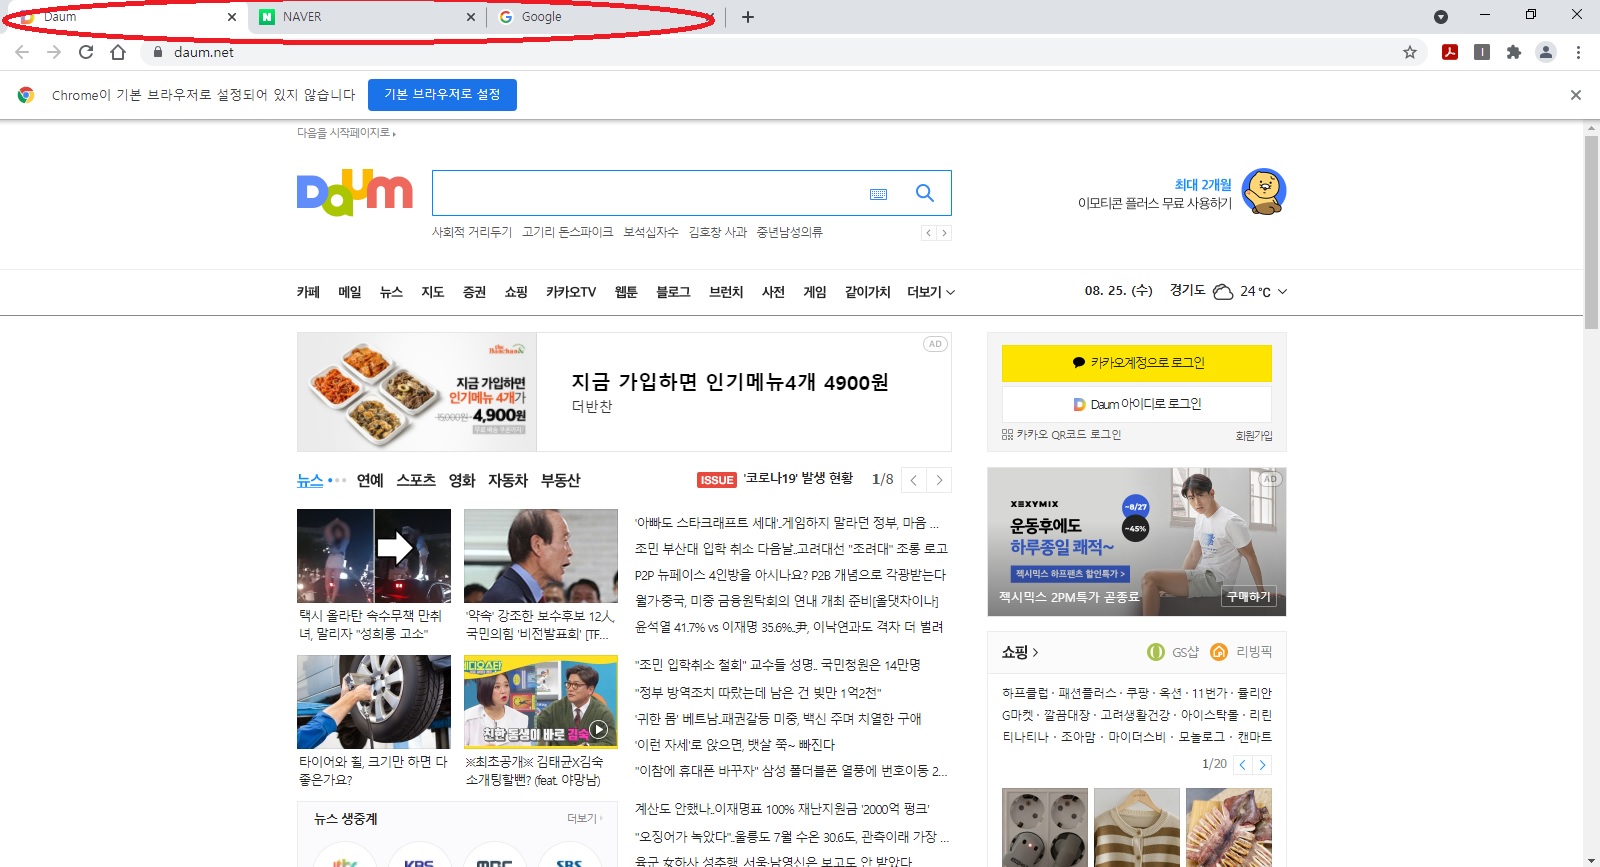1600x867 pixels.
Task: Expand the 뉴스 생중계 더보기 link
Action: tap(584, 818)
